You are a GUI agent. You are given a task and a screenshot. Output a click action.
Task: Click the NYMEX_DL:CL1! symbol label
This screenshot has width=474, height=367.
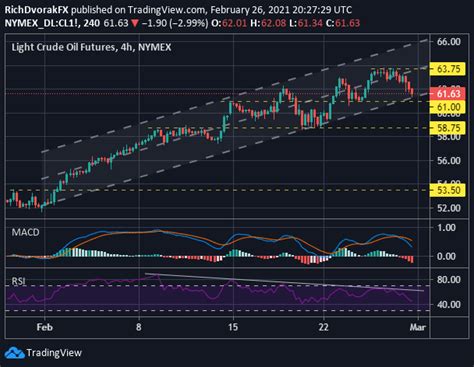click(42, 23)
